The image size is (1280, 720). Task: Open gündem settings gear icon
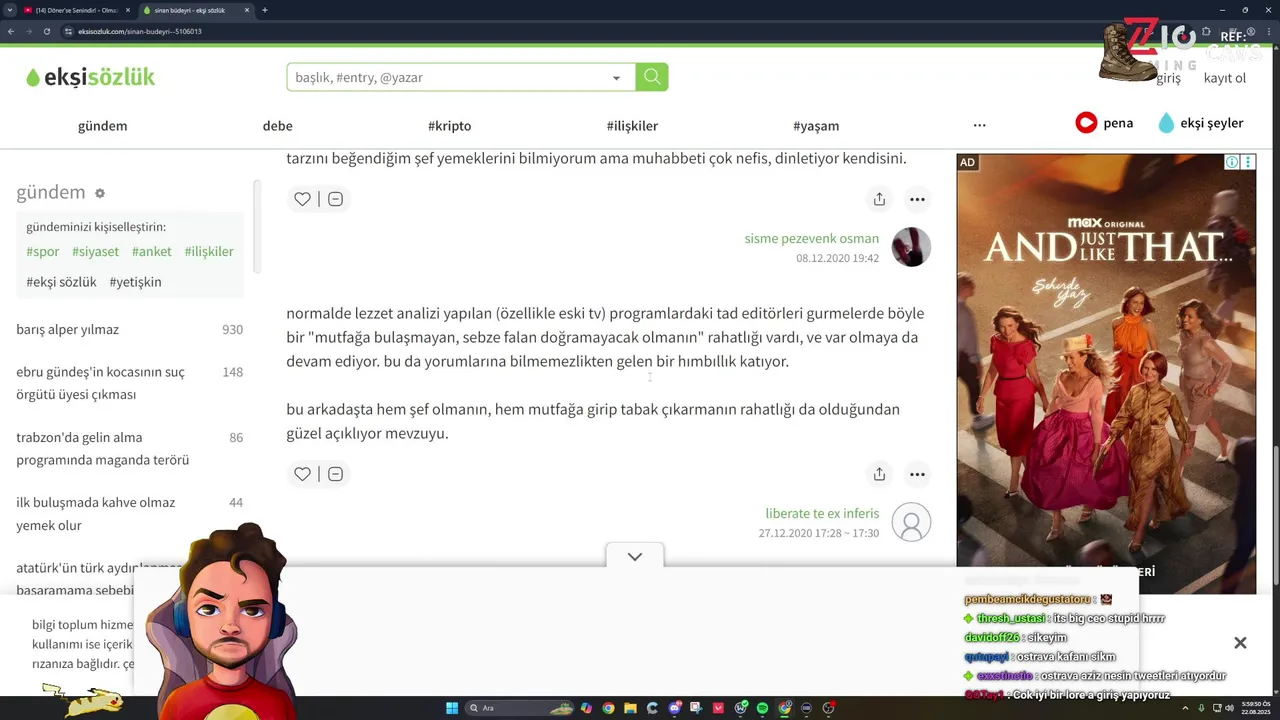coord(99,193)
